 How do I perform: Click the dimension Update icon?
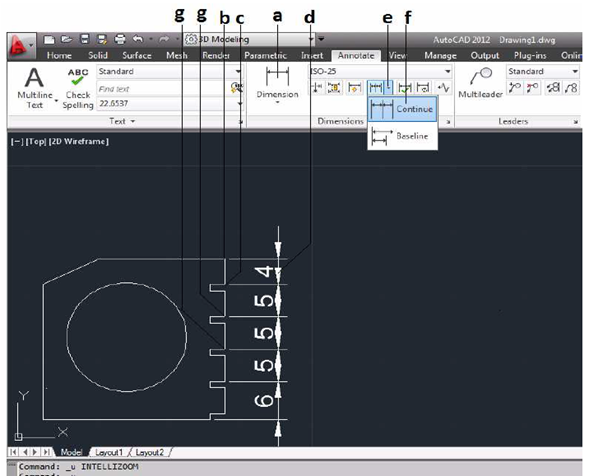click(423, 88)
